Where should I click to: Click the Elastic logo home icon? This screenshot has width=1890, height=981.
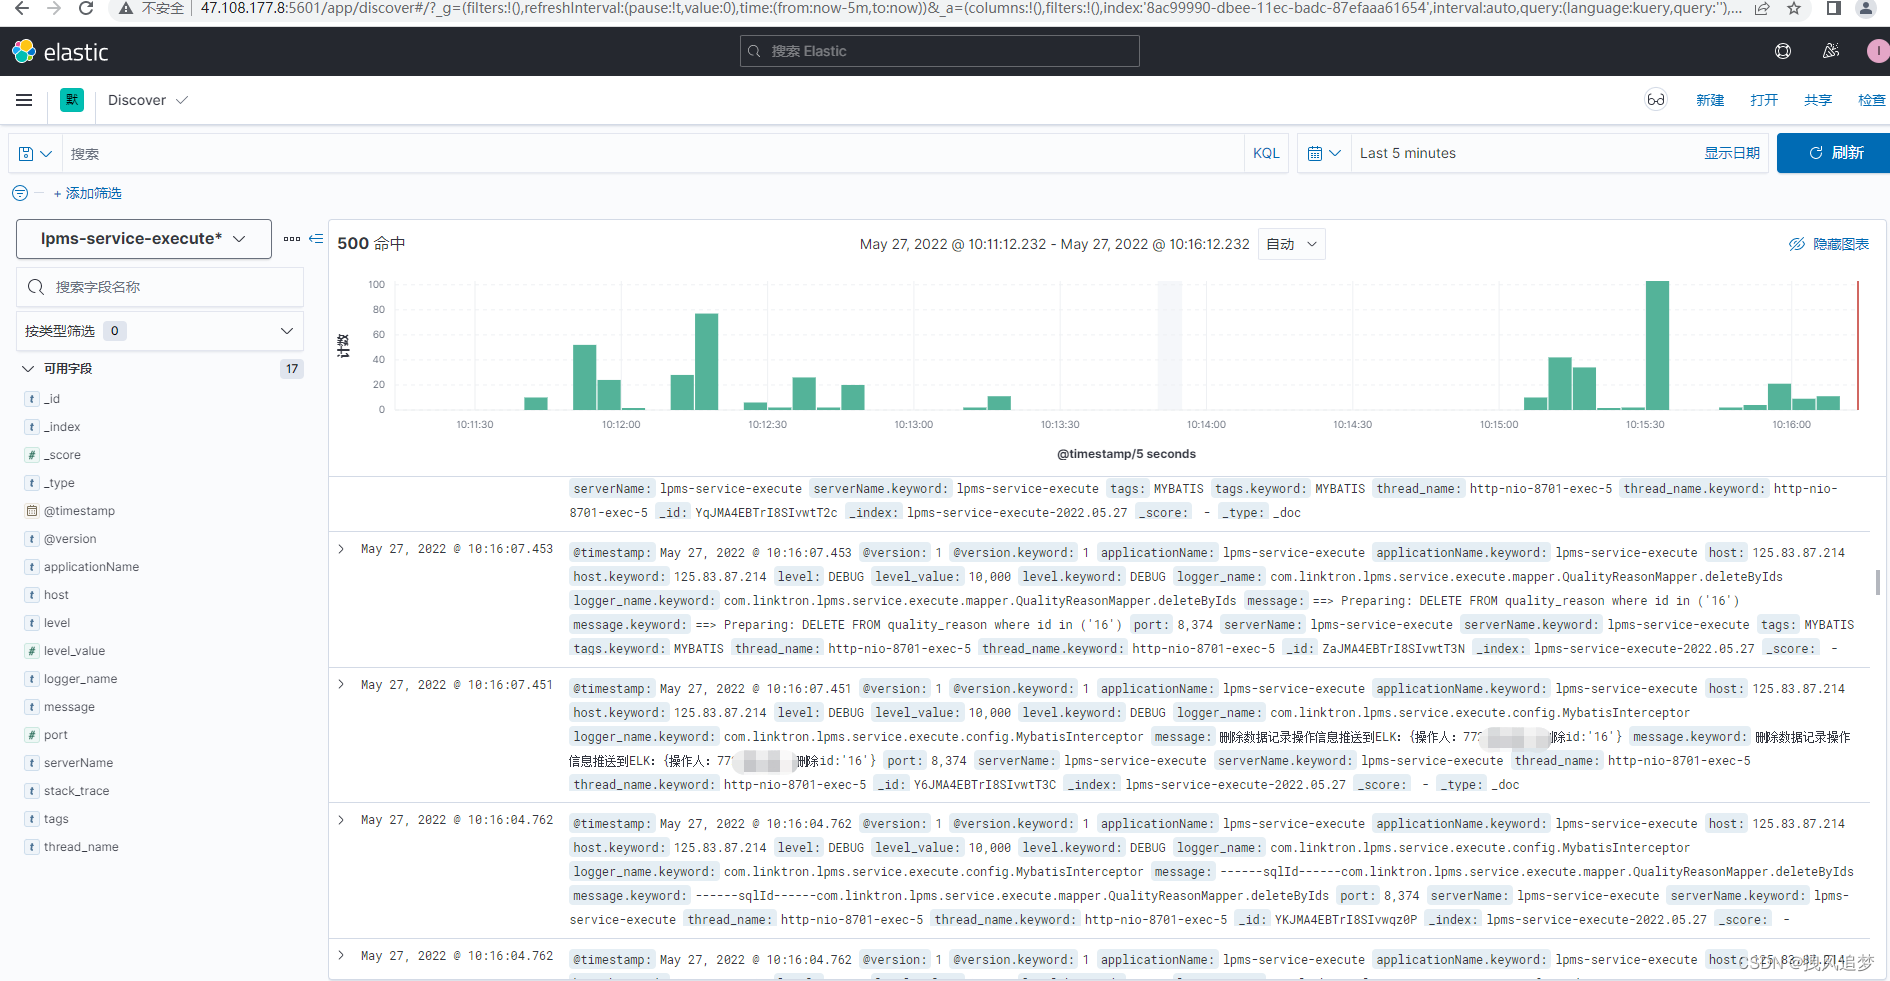[x=24, y=51]
